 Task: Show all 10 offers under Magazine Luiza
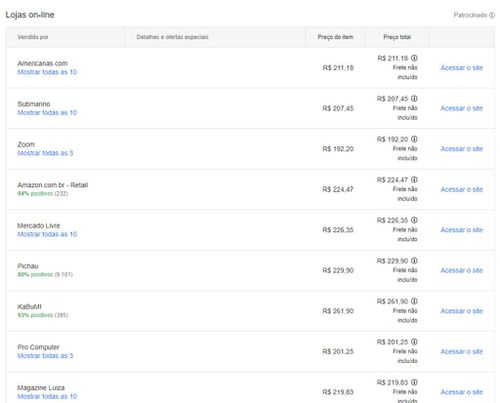47,396
